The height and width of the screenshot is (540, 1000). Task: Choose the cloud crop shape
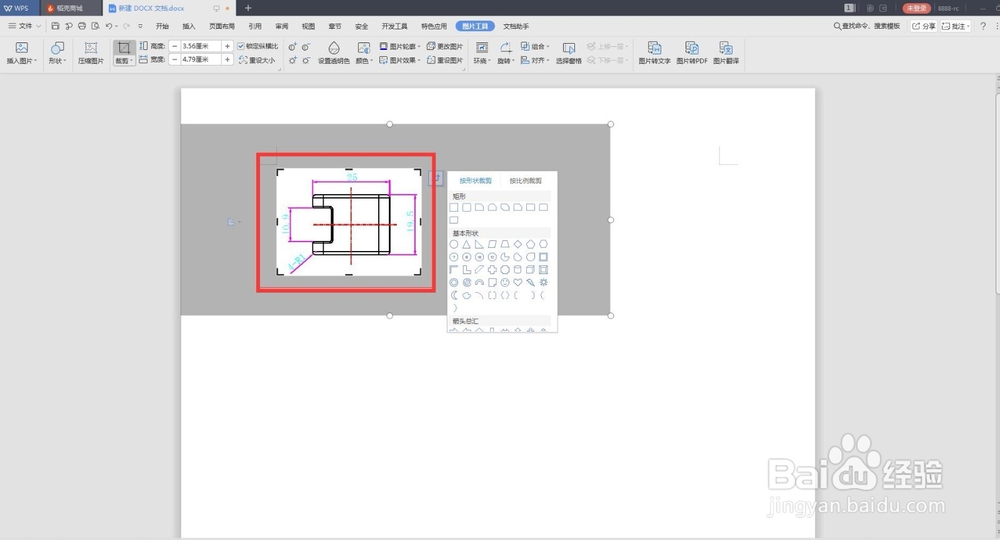click(x=467, y=295)
